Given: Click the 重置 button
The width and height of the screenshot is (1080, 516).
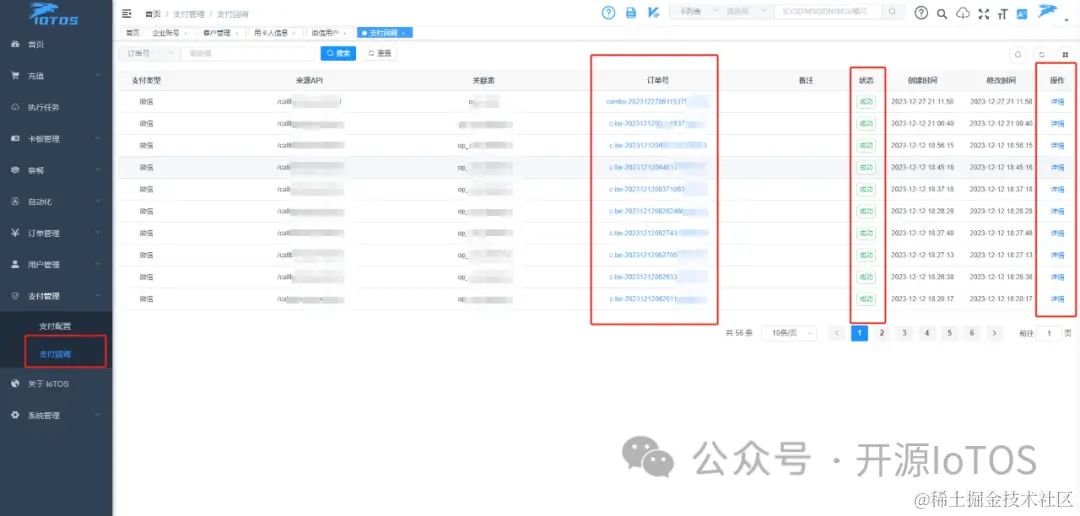Looking at the screenshot, I should point(380,53).
